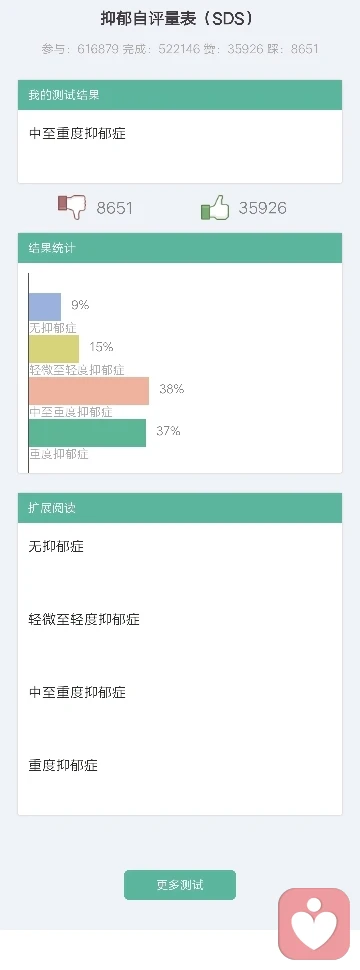Click the green thumbs-up like icon
This screenshot has width=360, height=970.
[x=215, y=207]
